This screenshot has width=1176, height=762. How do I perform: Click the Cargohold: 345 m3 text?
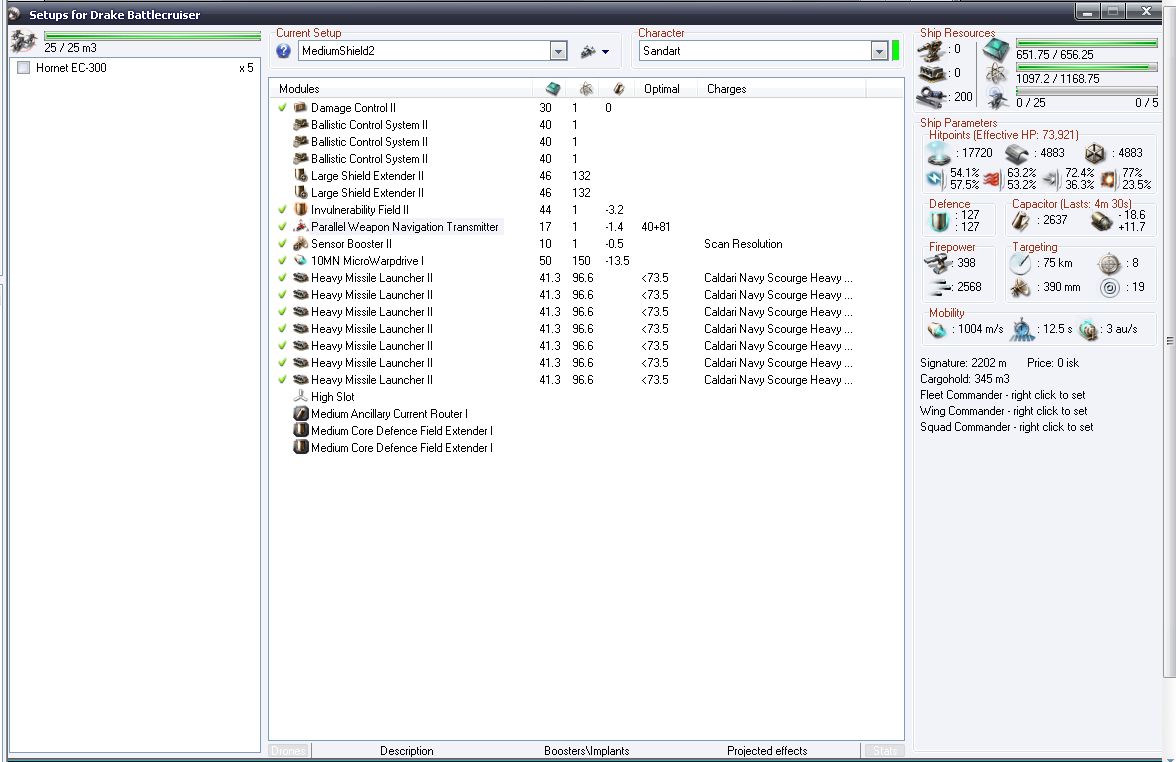tap(964, 379)
